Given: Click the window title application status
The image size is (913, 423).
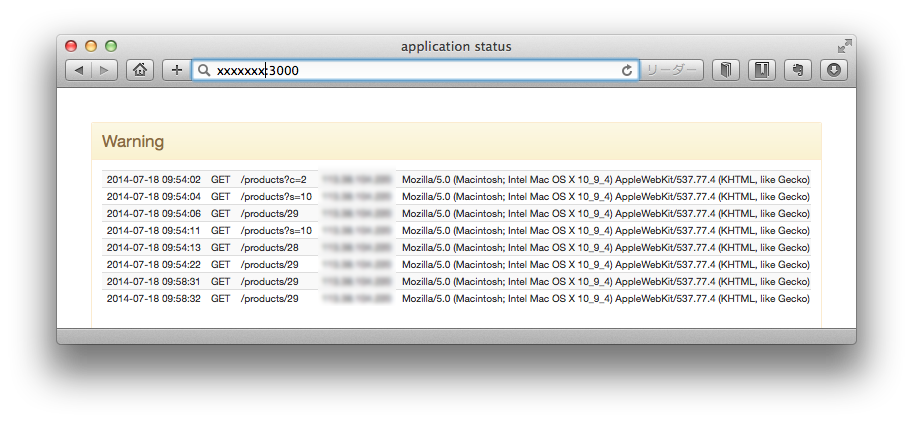Looking at the screenshot, I should pos(456,47).
